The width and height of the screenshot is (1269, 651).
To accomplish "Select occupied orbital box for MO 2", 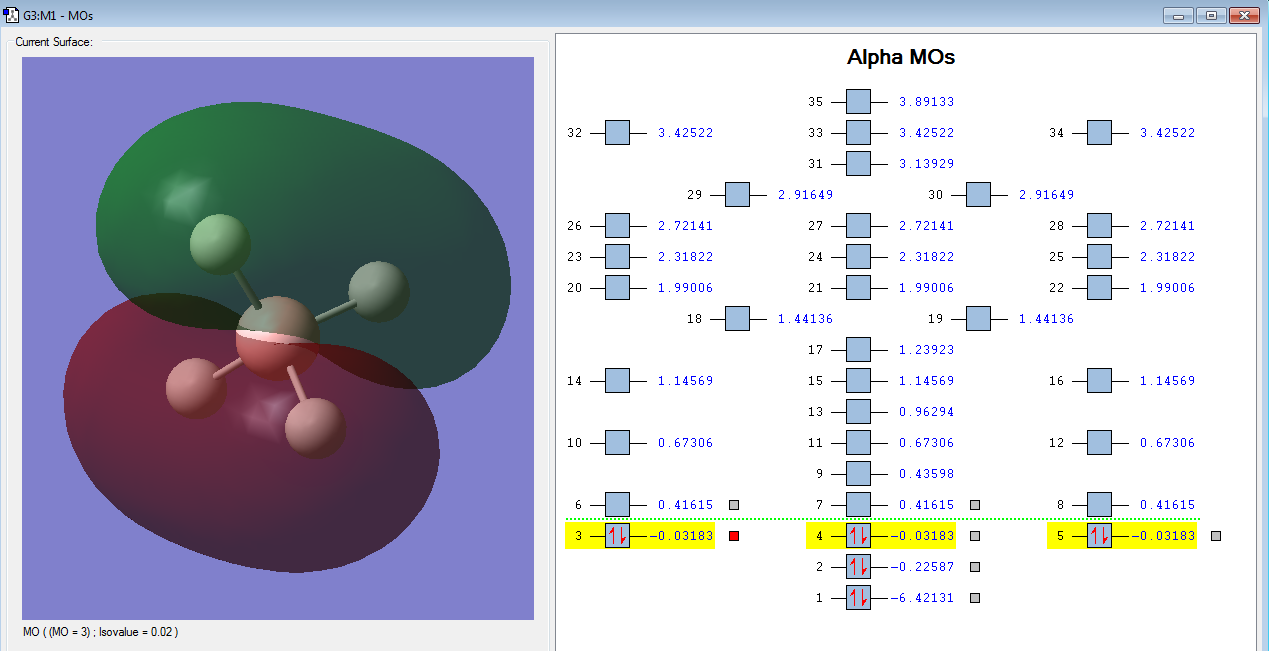I will tap(858, 567).
